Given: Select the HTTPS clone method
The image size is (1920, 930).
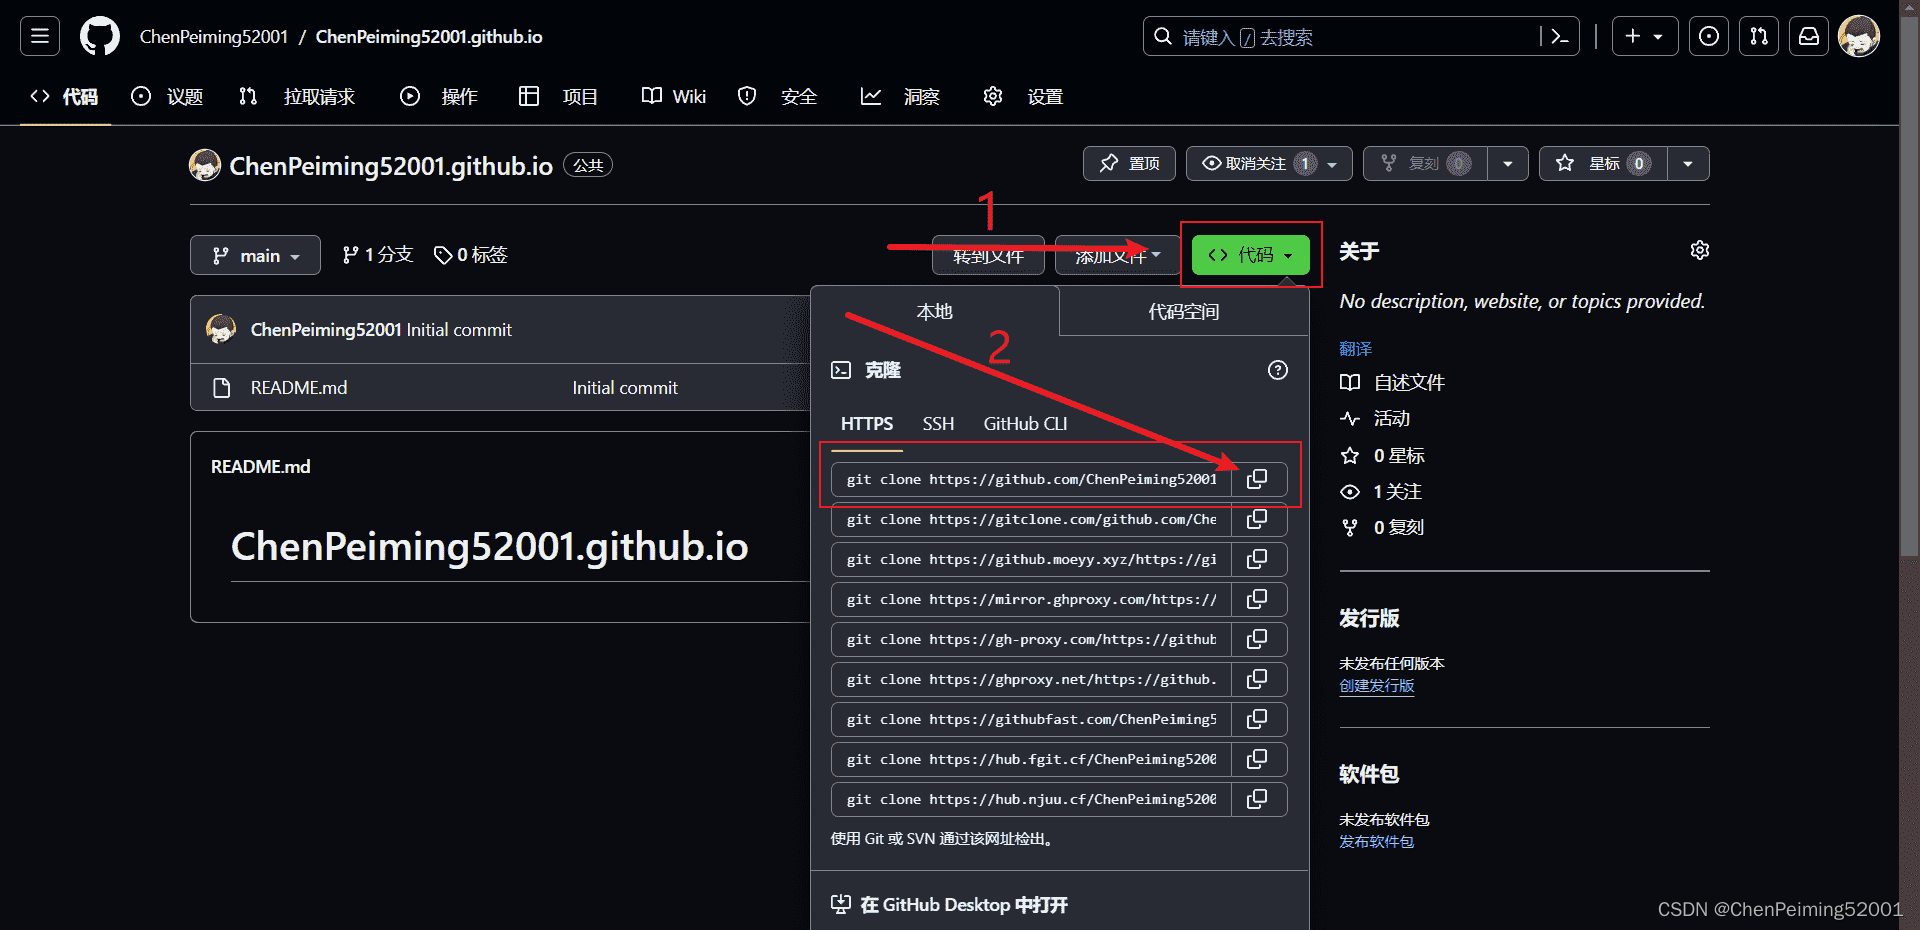Looking at the screenshot, I should [x=867, y=424].
